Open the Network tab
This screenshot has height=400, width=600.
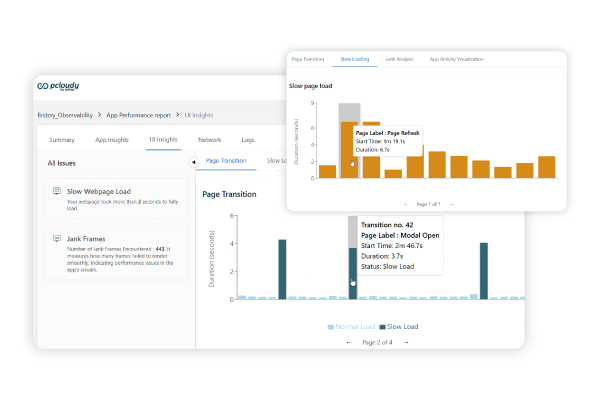210,140
